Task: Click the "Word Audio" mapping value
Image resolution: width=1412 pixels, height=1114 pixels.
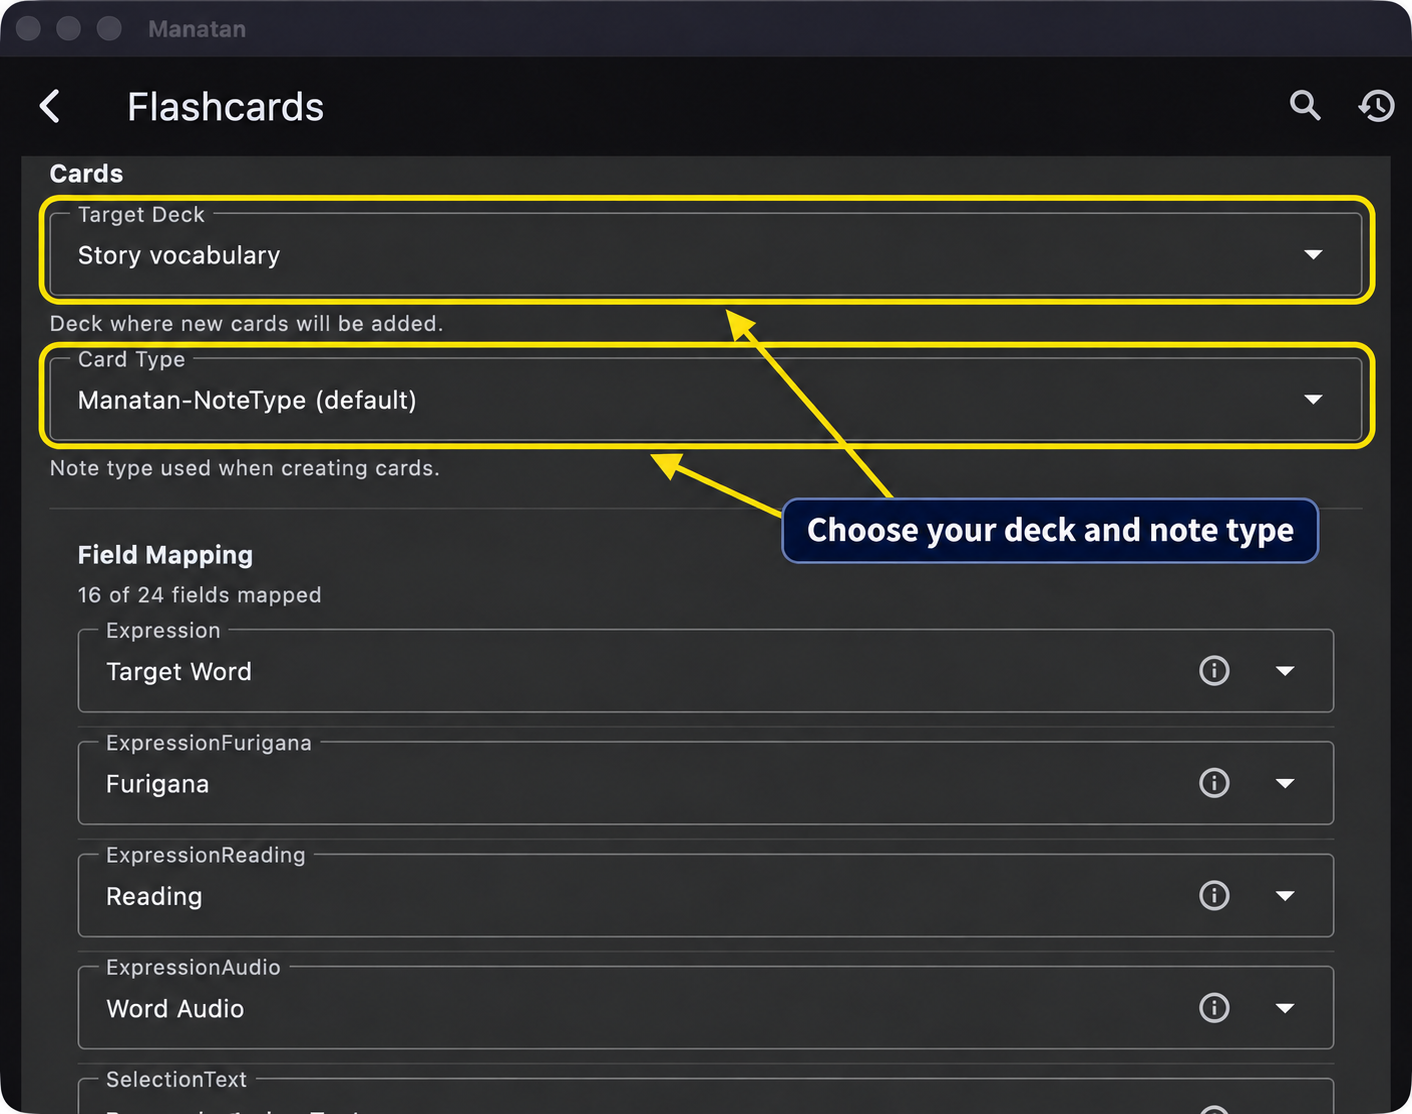Action: coord(175,1009)
